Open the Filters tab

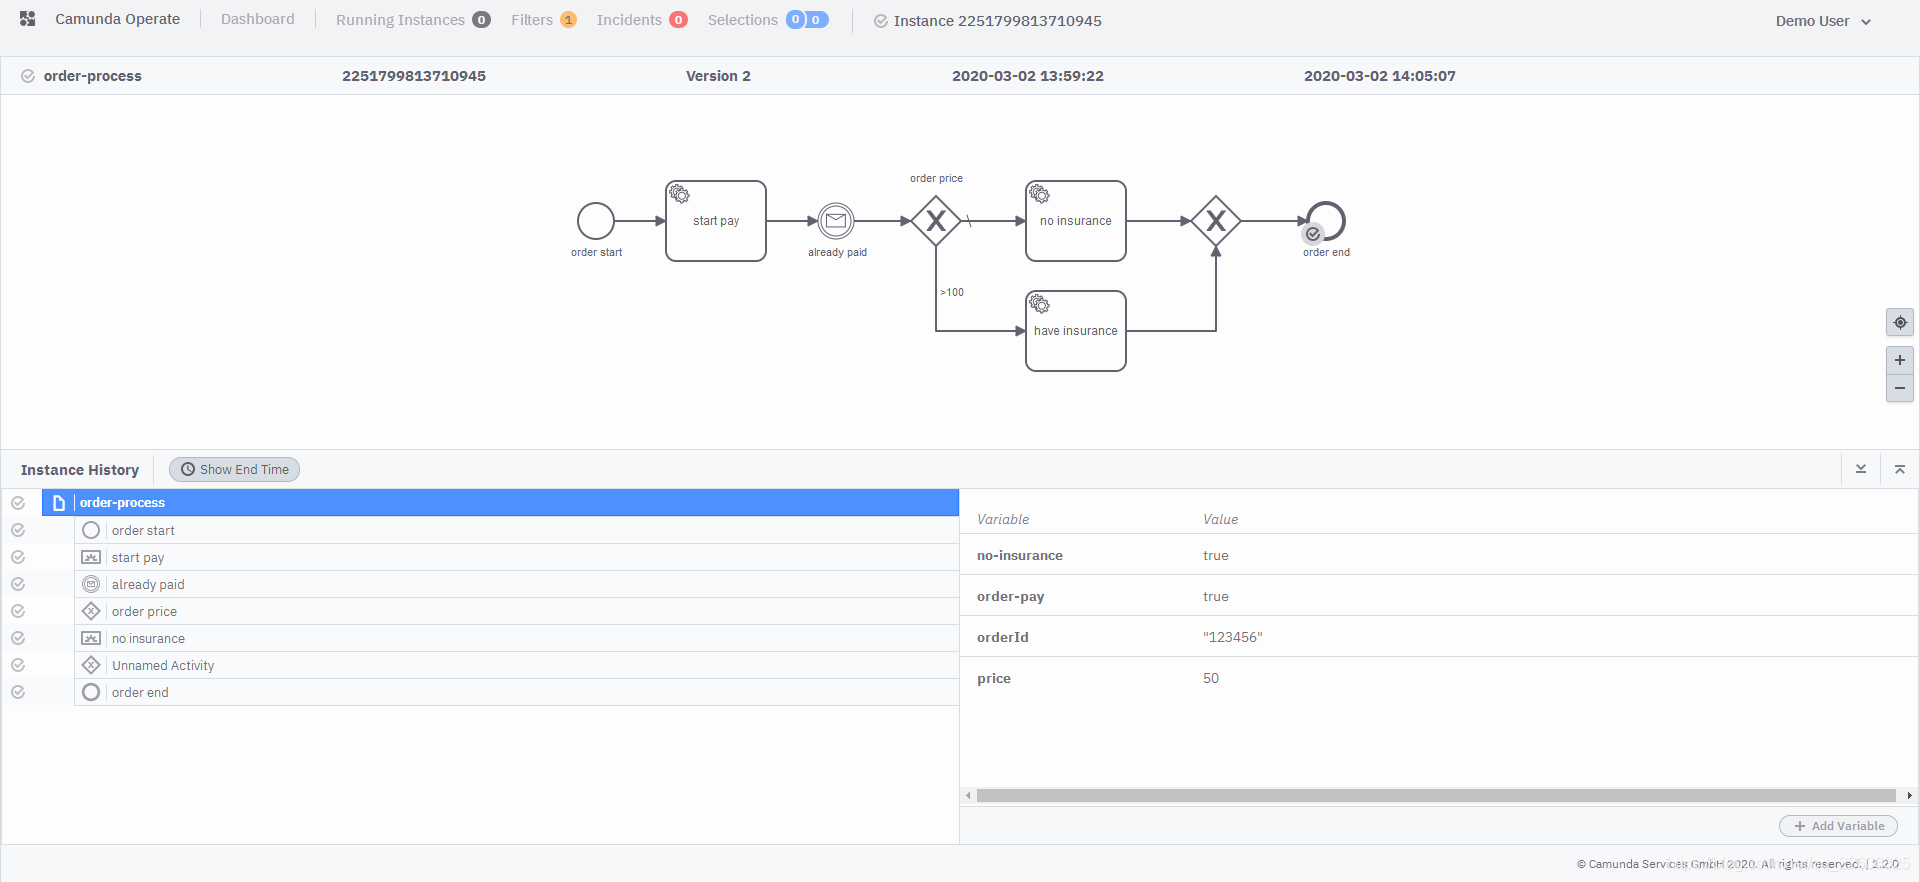[x=544, y=20]
